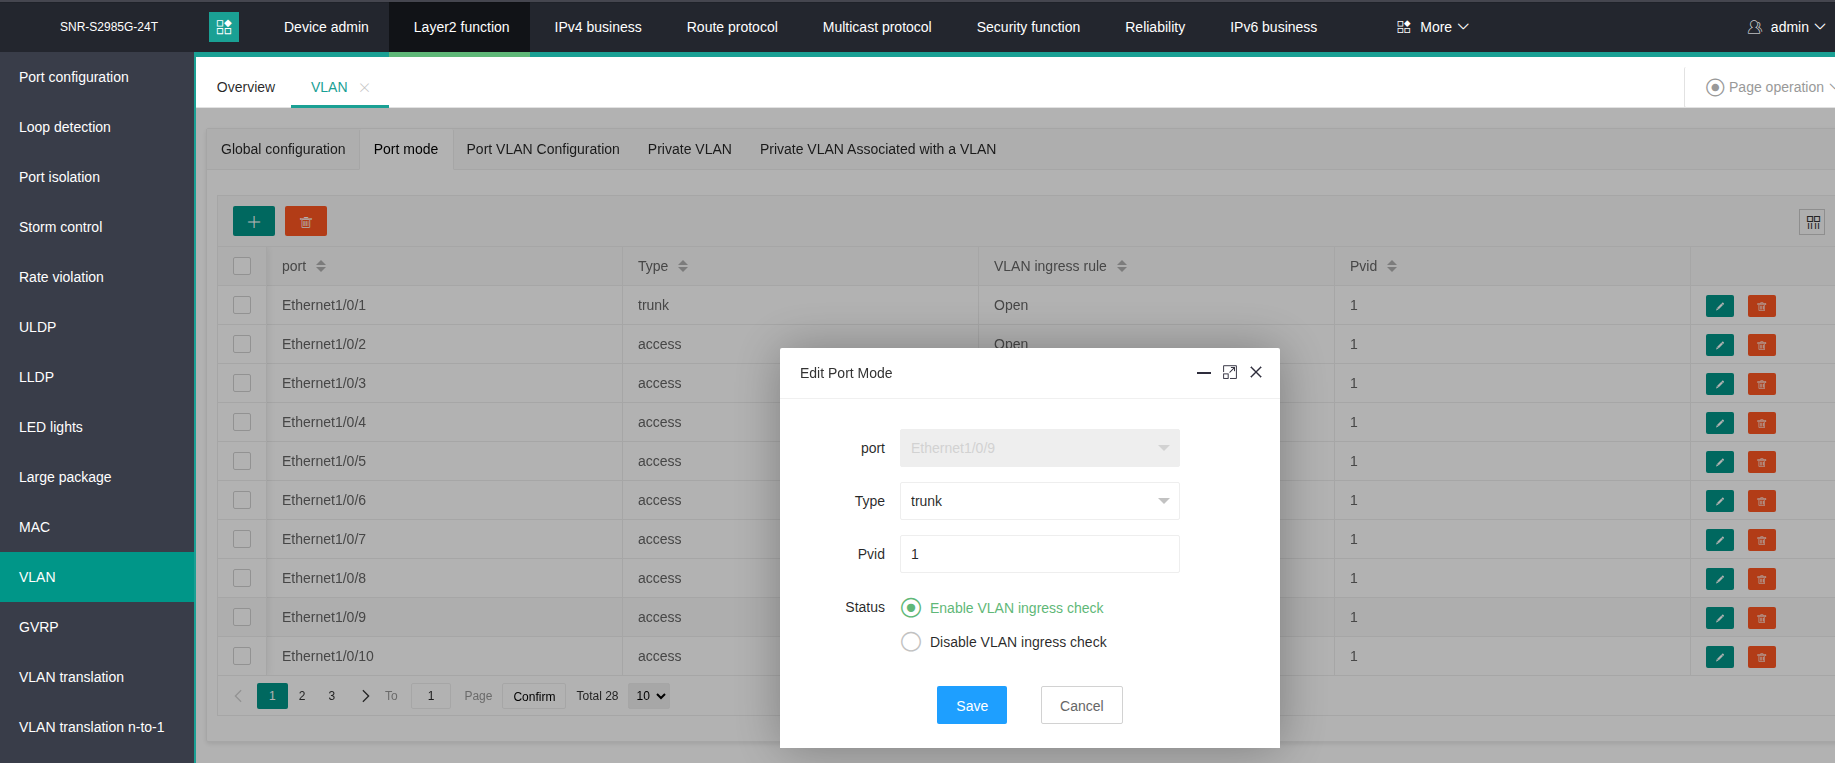
Task: Switch to Global configuration tab
Action: click(x=283, y=149)
